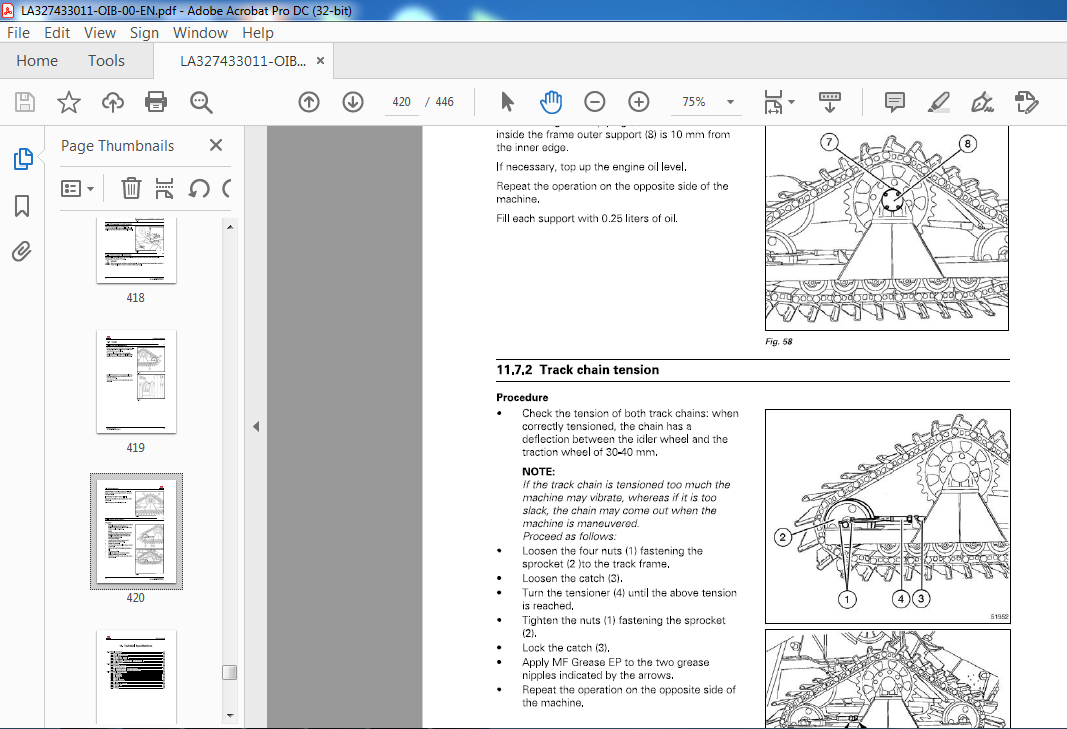Click the send for signature icon
1067x729 pixels.
point(1026,102)
